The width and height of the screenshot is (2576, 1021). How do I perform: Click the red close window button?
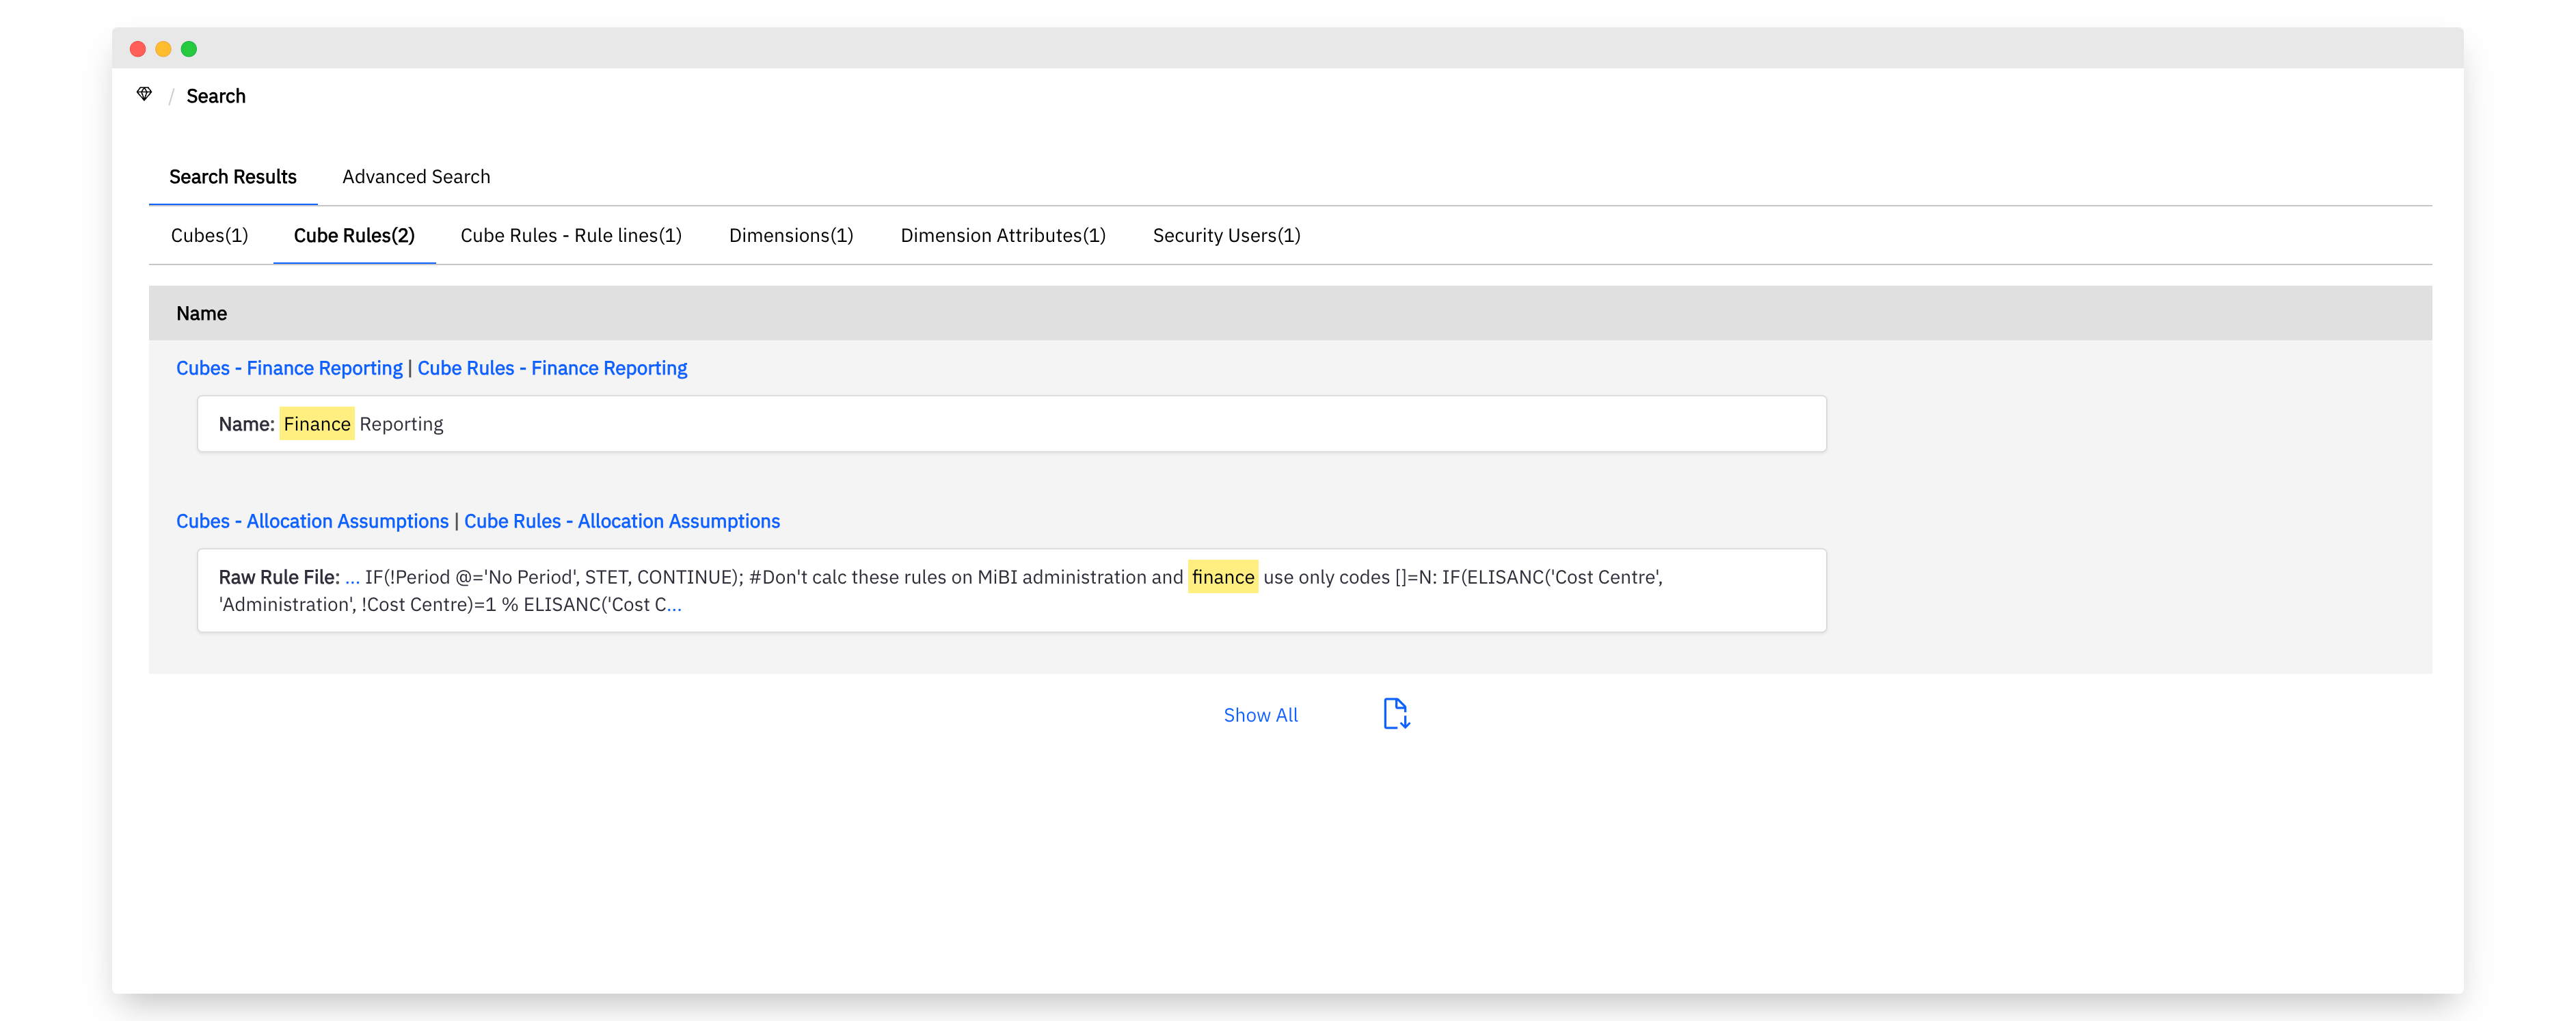[x=138, y=49]
